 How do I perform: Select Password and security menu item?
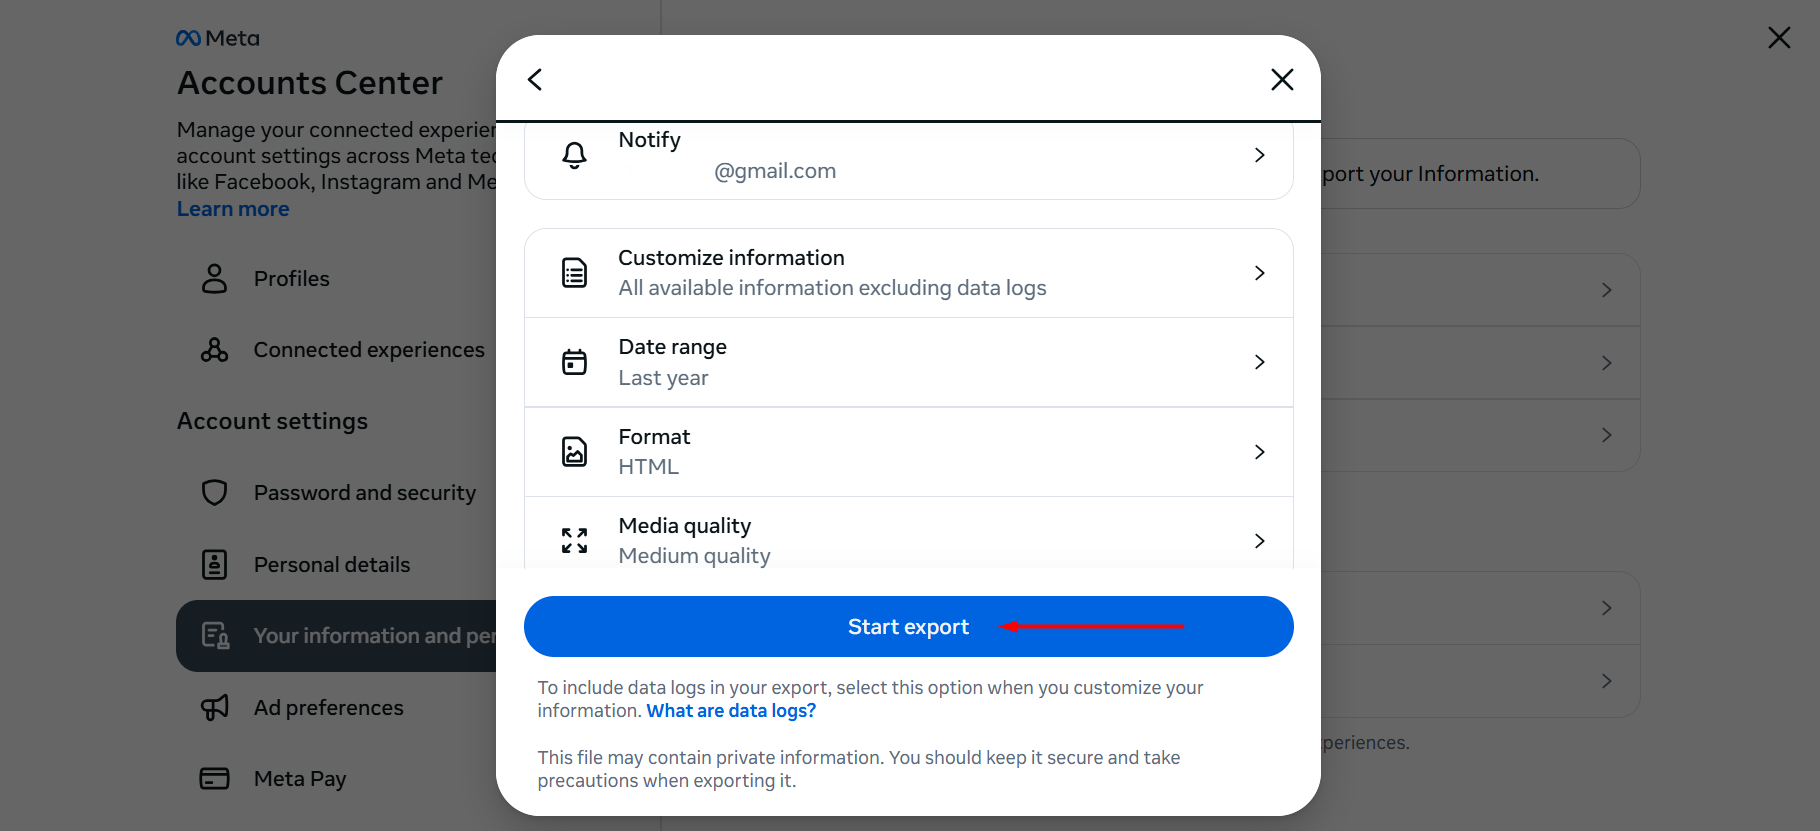tap(364, 493)
